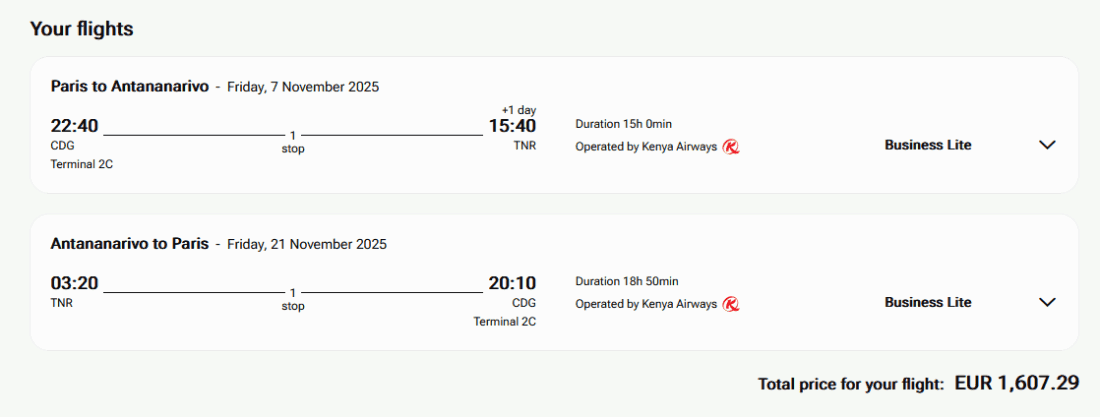
Task: Click the 20:10 arrival time at CDG
Action: coord(512,283)
